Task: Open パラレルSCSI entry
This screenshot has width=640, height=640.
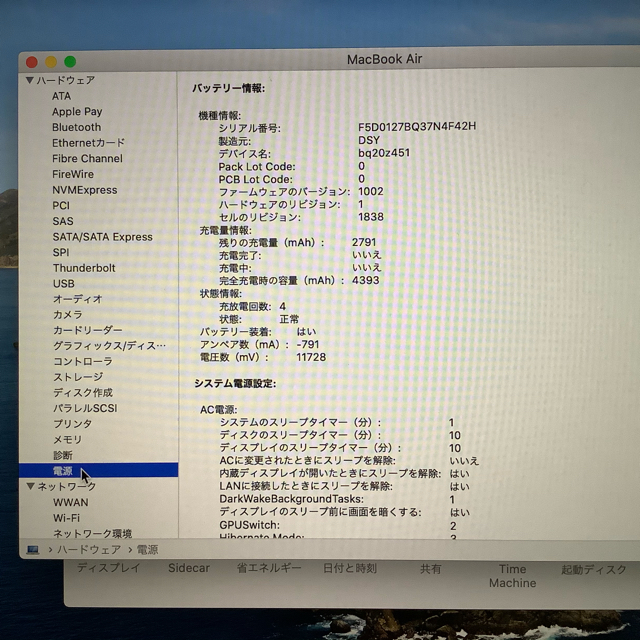Action: pos(85,408)
